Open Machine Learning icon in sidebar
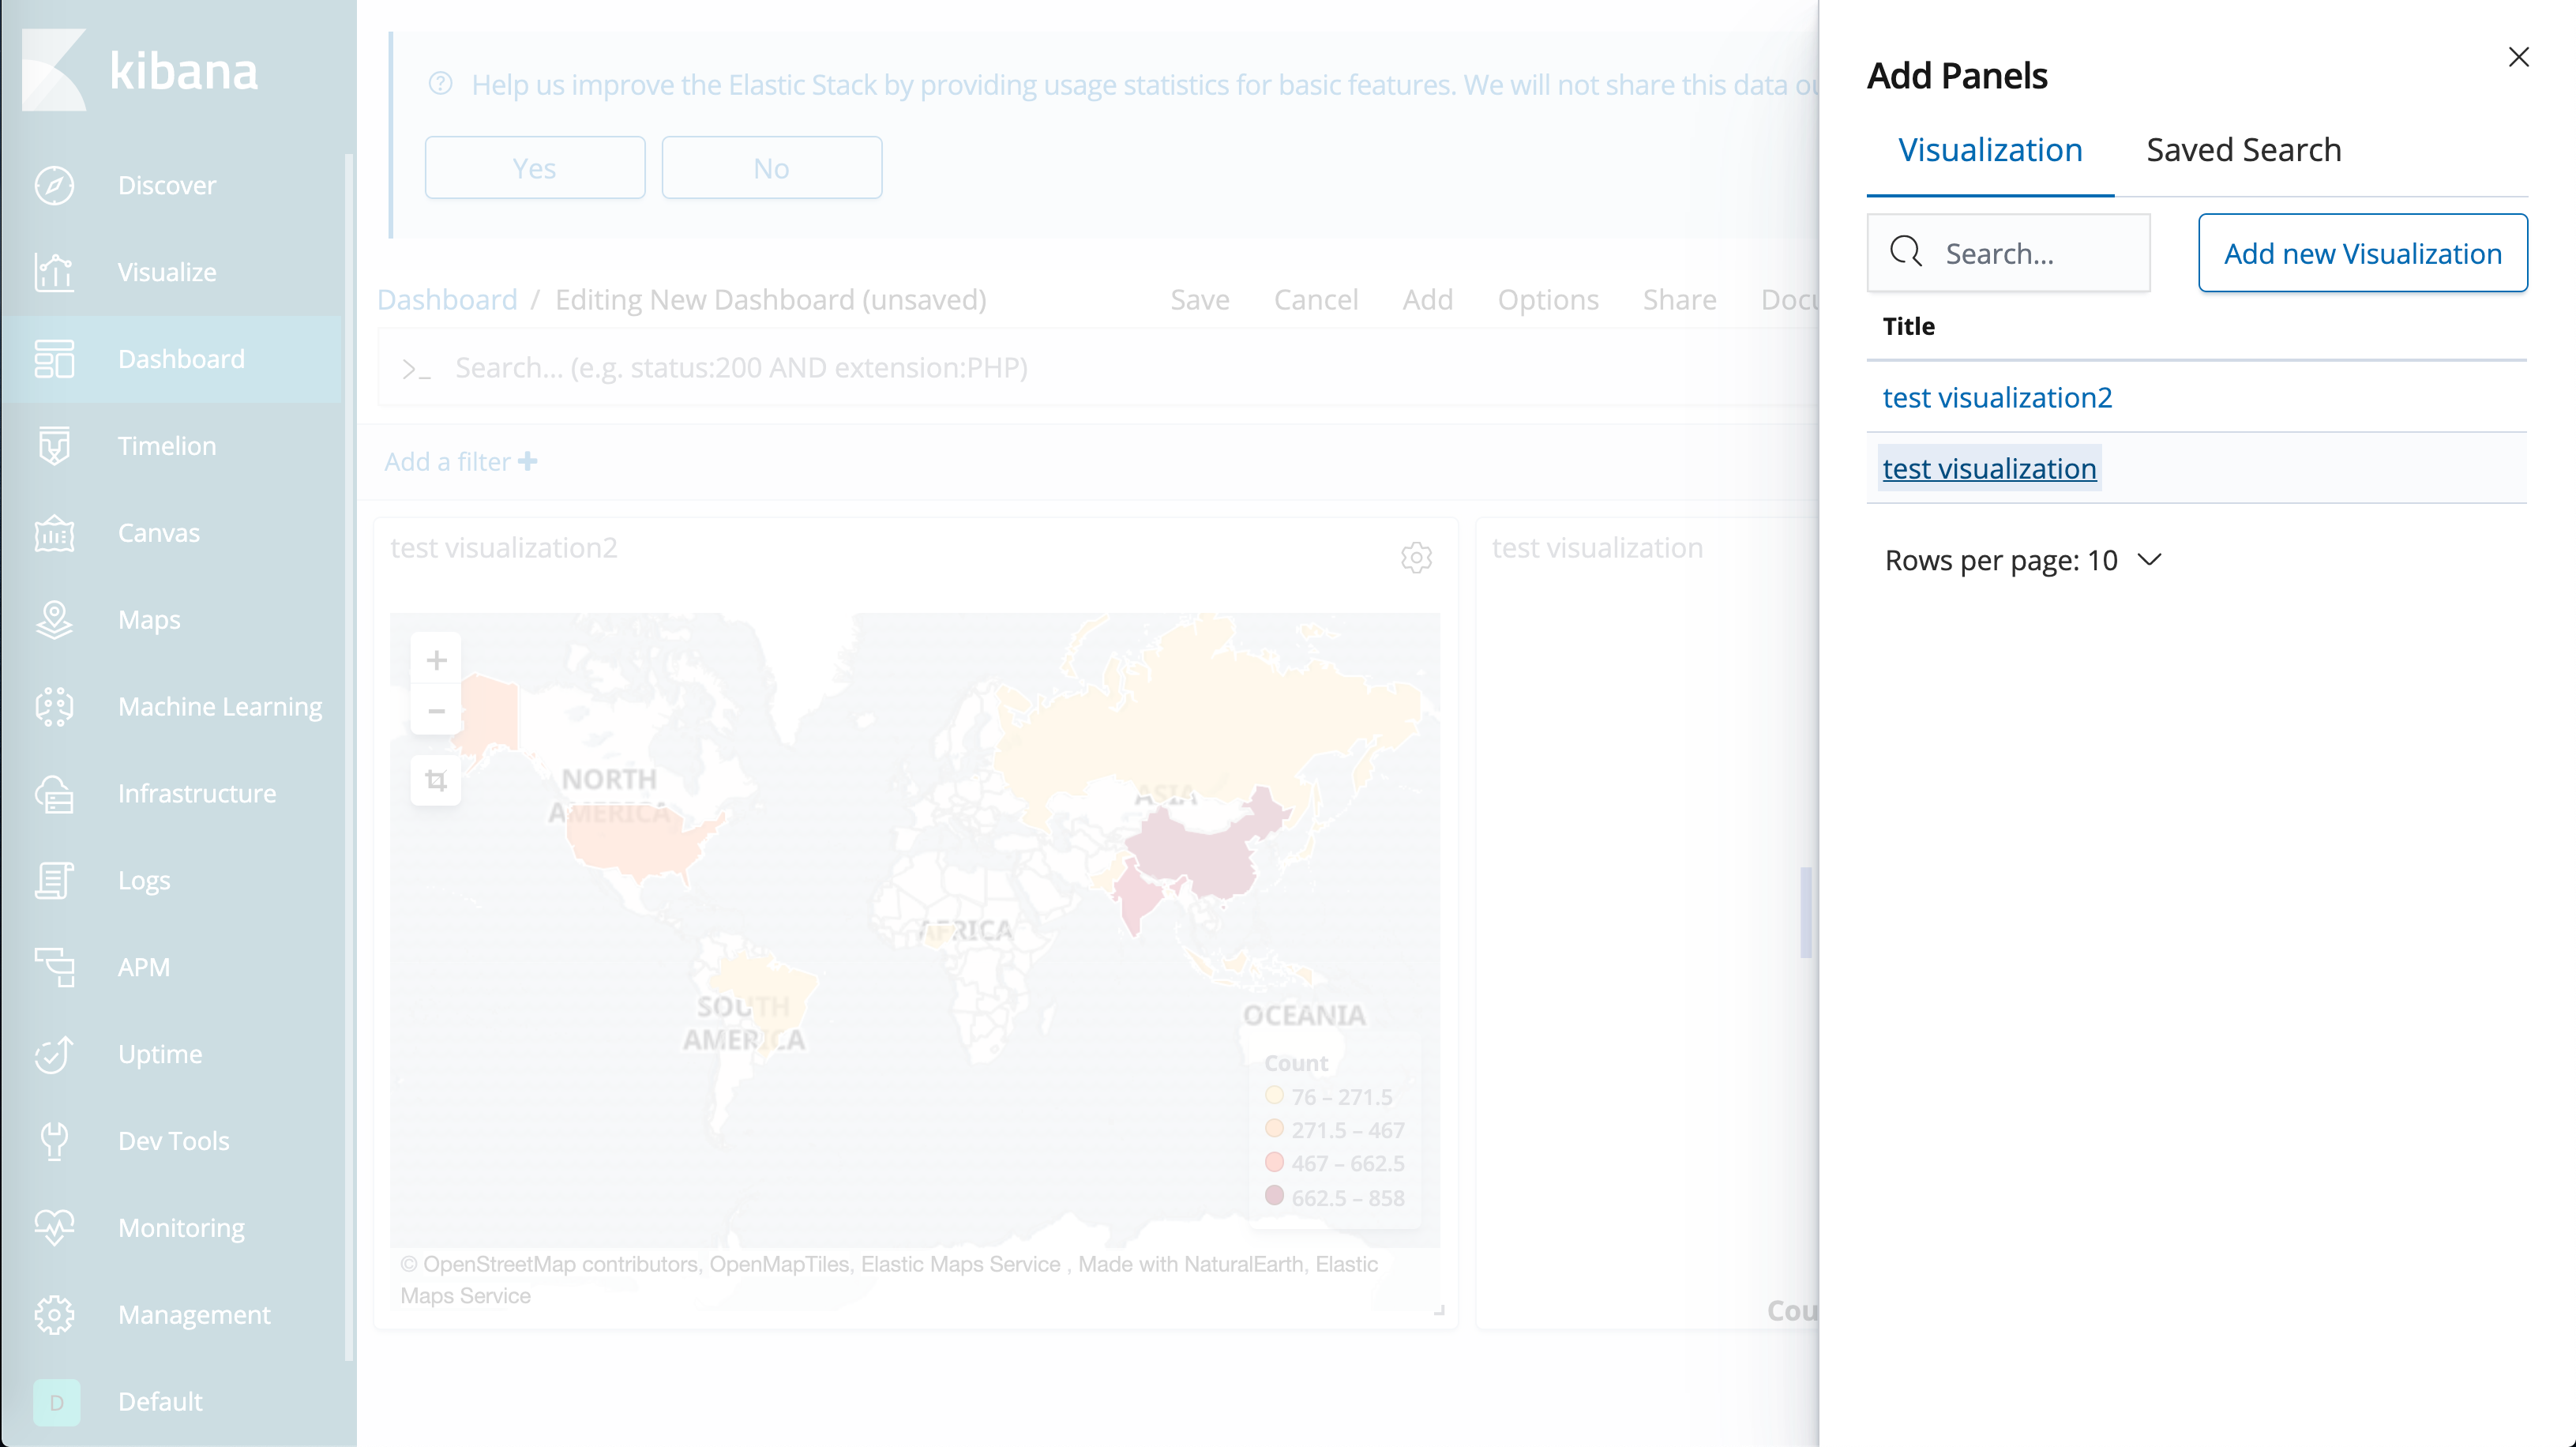 [54, 707]
